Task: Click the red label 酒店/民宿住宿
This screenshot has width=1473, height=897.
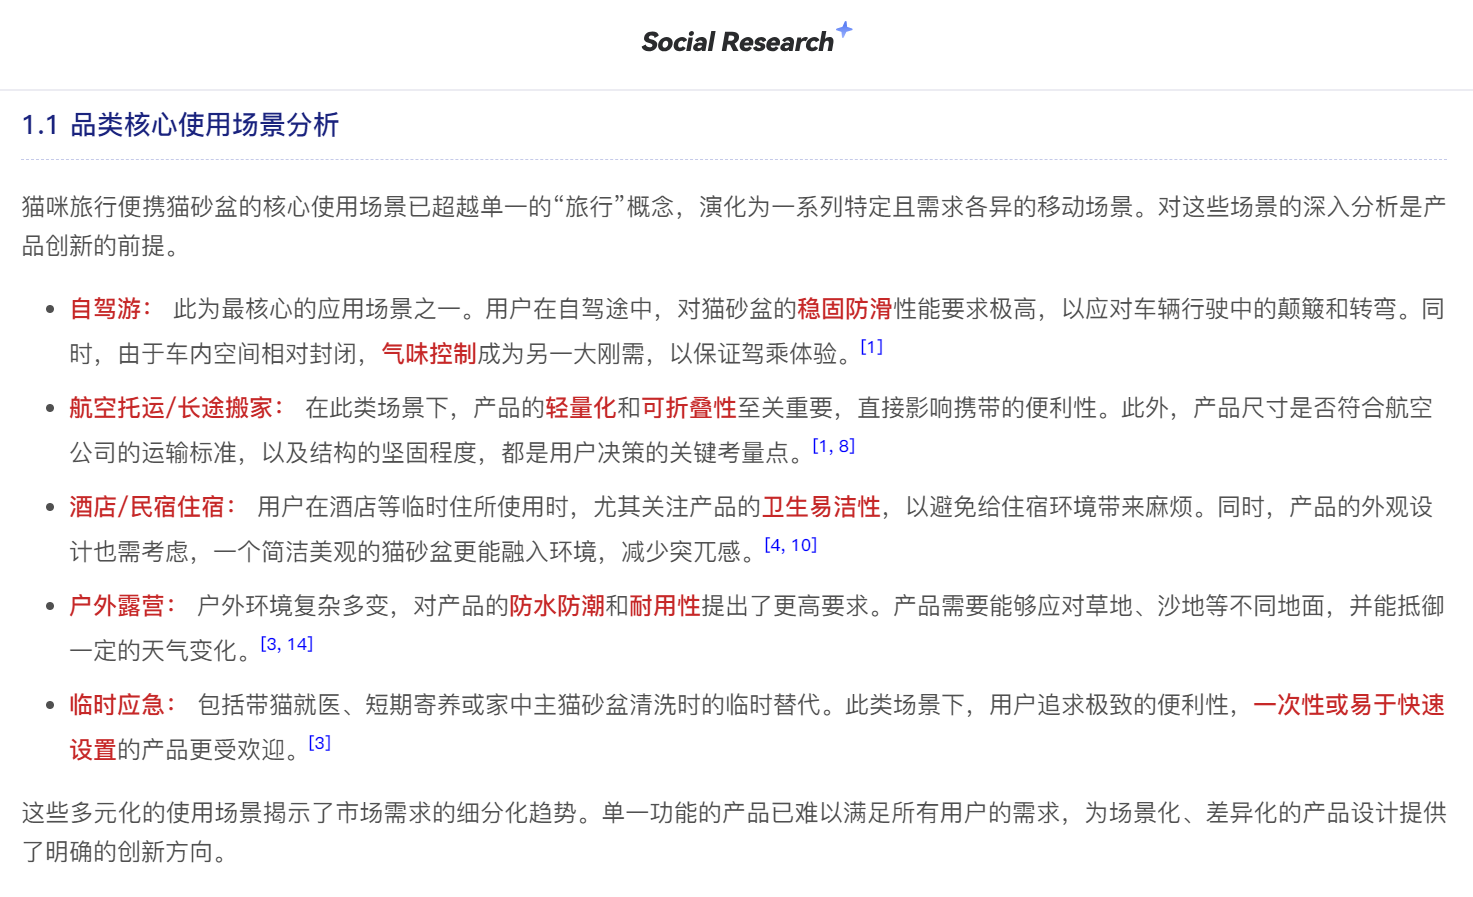Action: pos(153,507)
